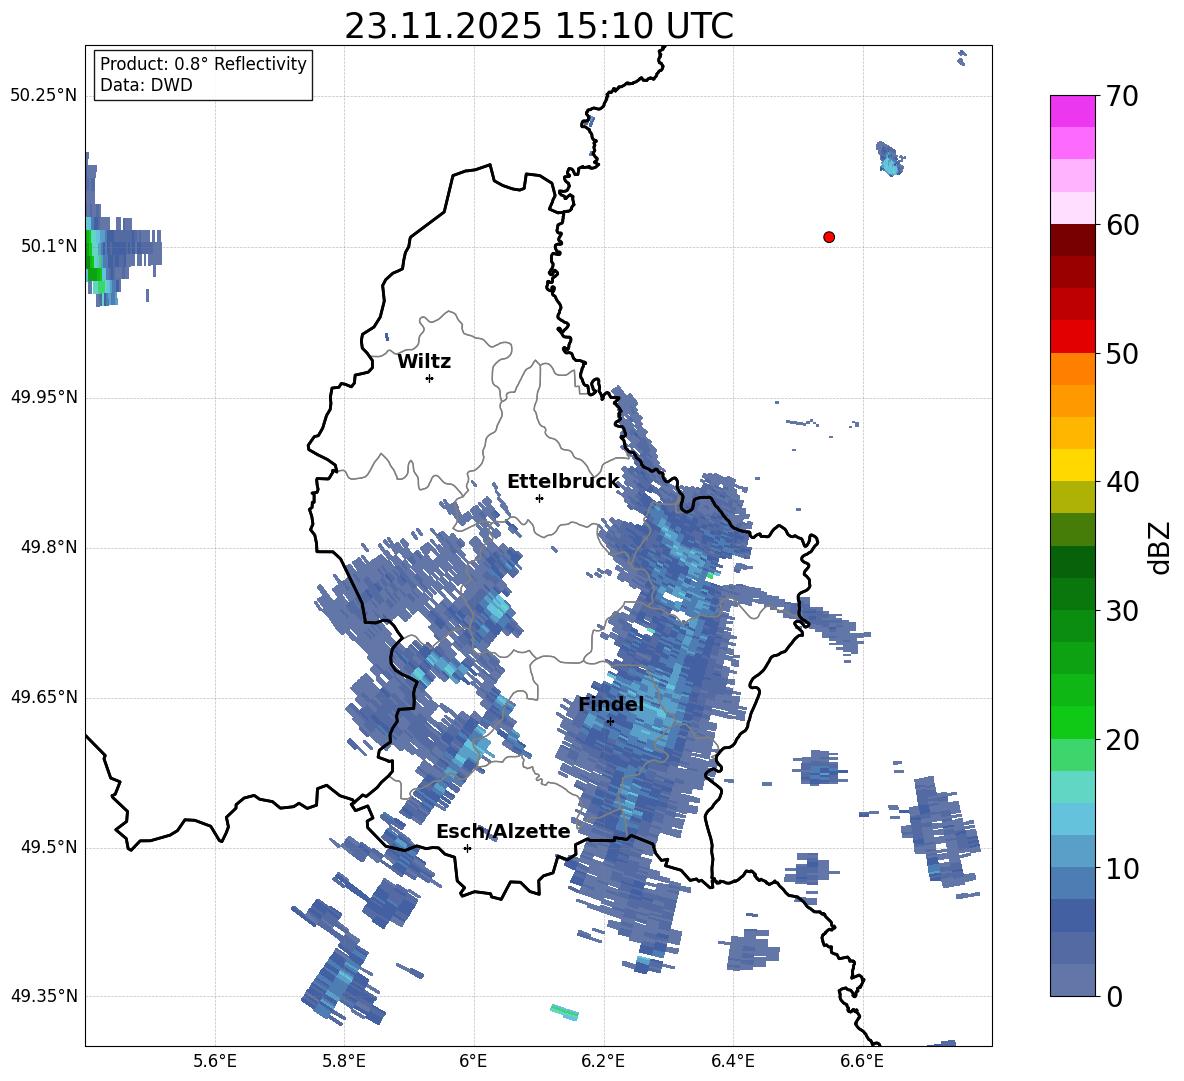Viewport: 1184px width, 1081px height.
Task: Click the 'Data: DWD' text
Action: [146, 85]
